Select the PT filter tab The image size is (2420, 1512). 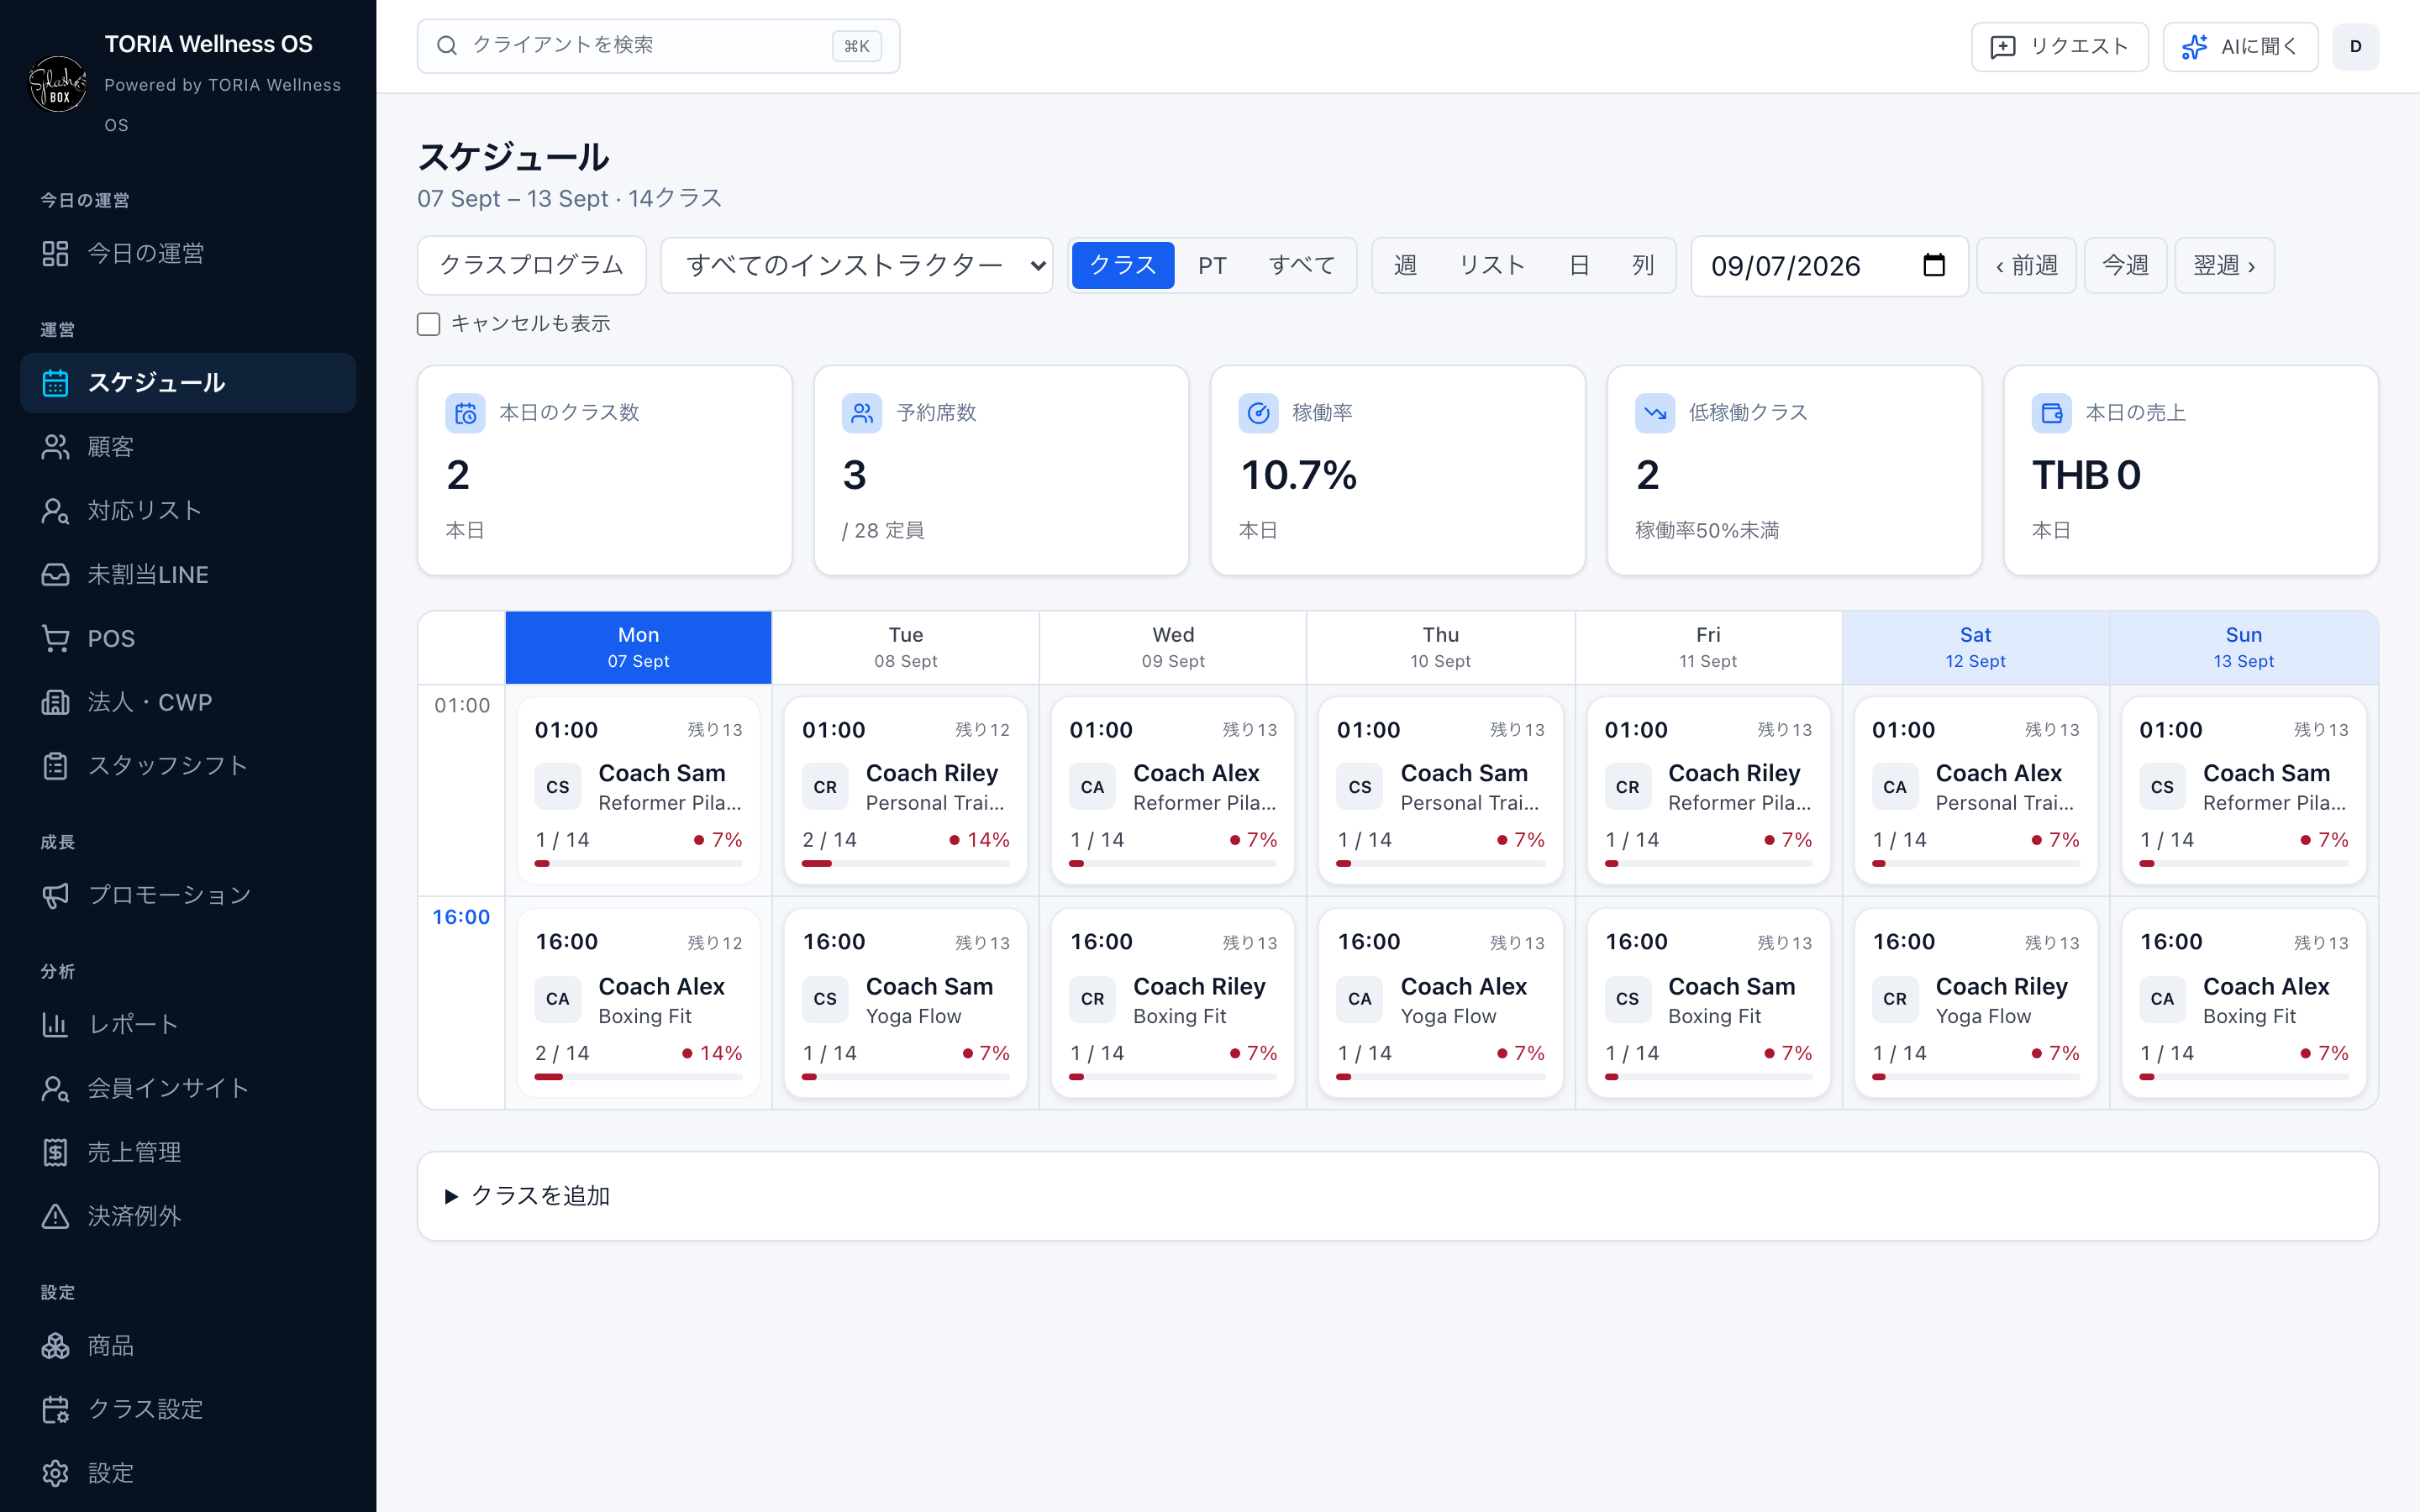[1212, 265]
